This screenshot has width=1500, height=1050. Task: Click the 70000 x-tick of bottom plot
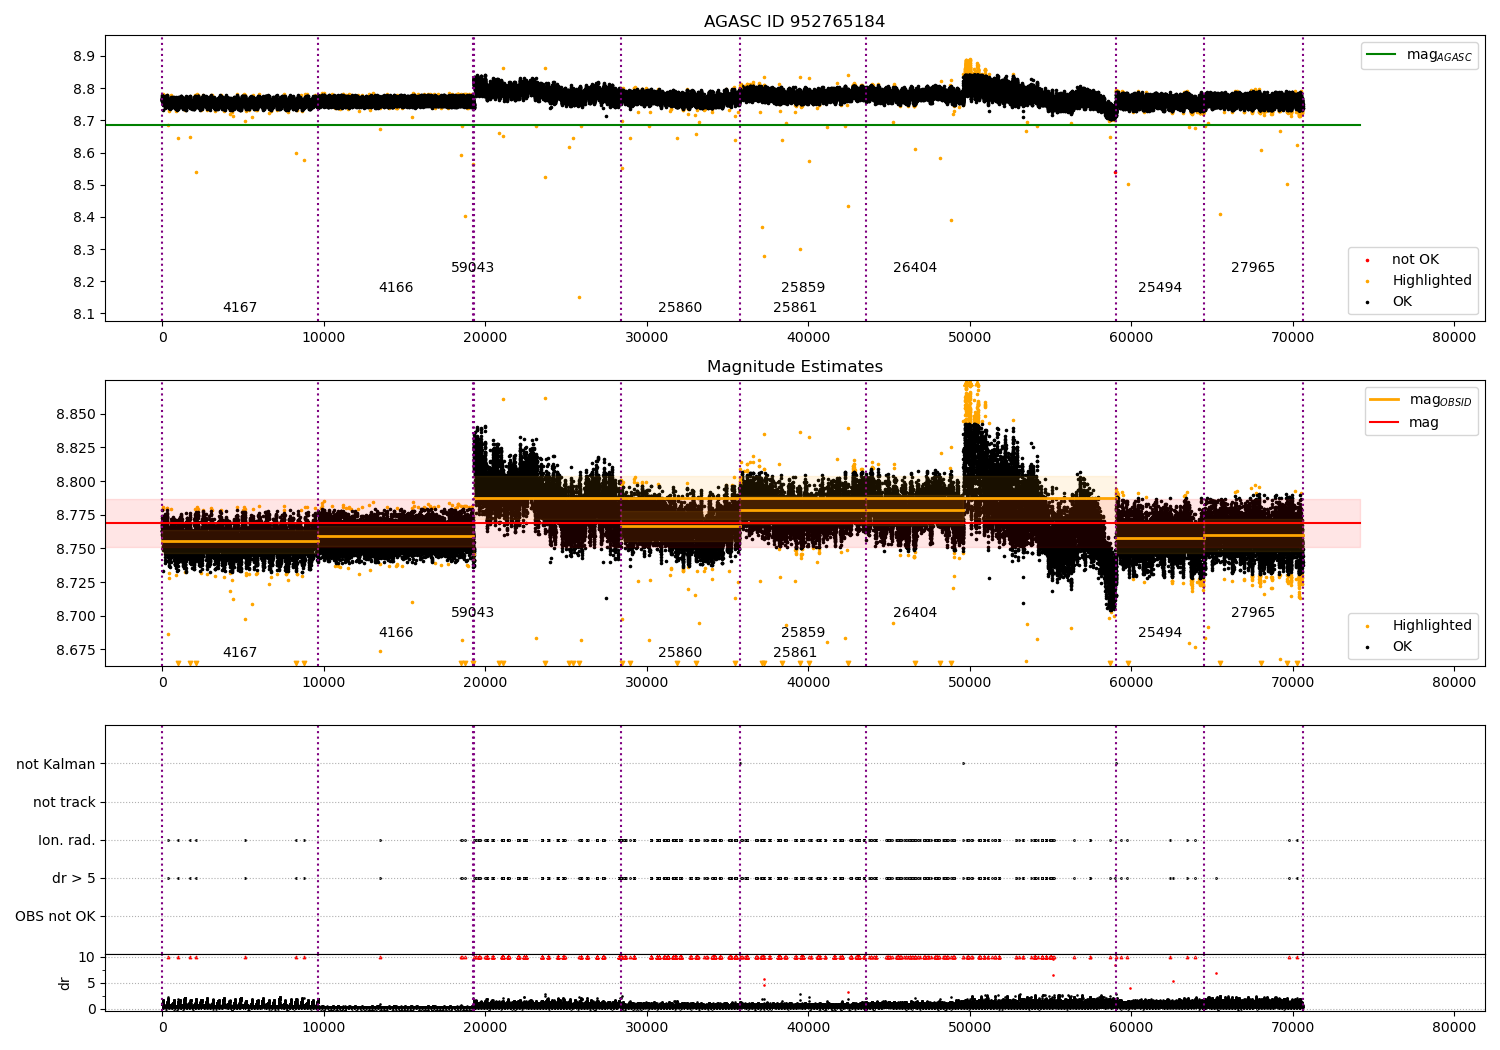(1292, 1028)
